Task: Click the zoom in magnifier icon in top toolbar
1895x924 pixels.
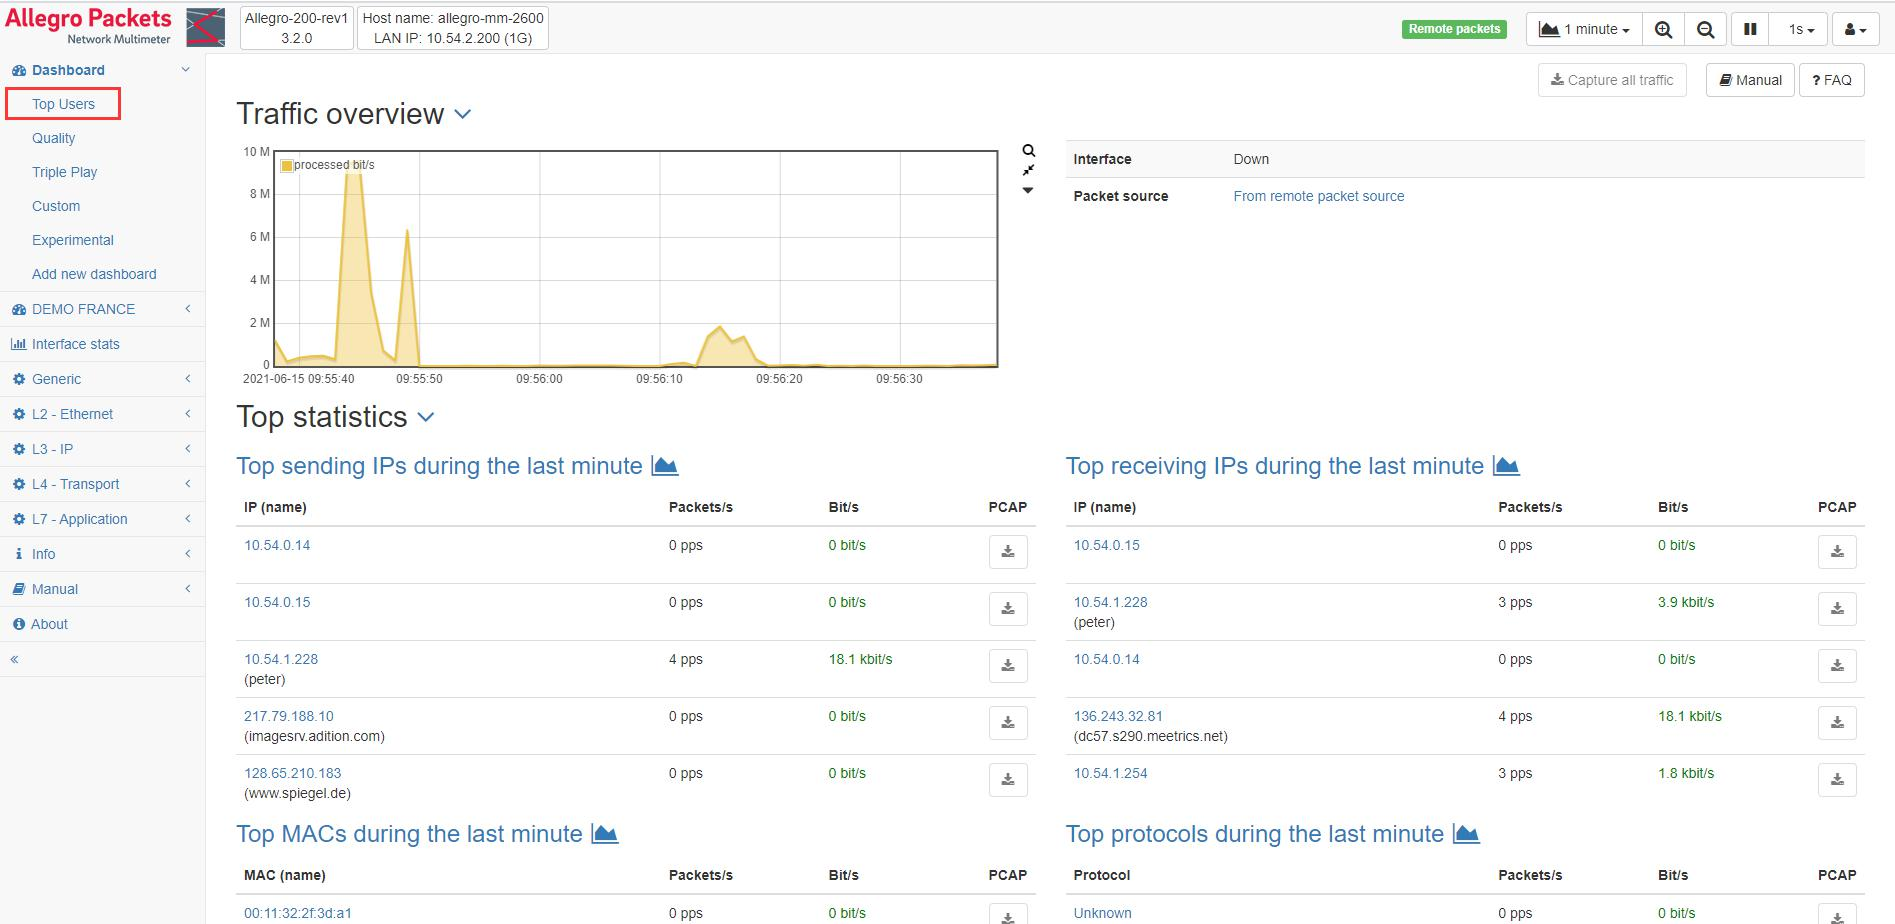Action: pos(1663,30)
